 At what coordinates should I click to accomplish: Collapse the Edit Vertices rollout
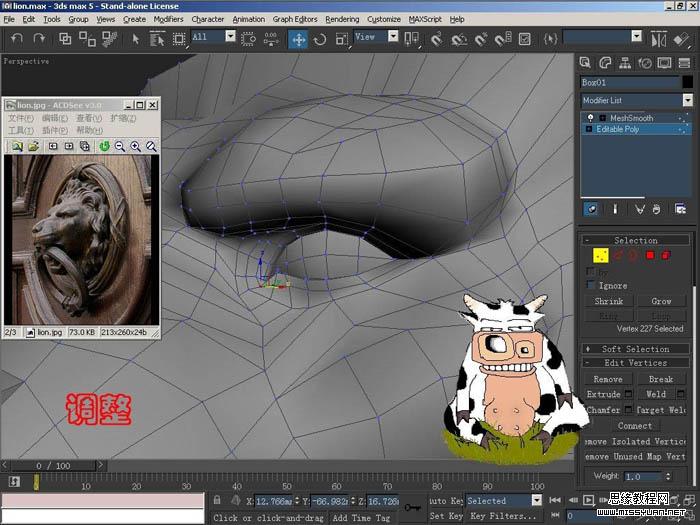click(x=636, y=362)
